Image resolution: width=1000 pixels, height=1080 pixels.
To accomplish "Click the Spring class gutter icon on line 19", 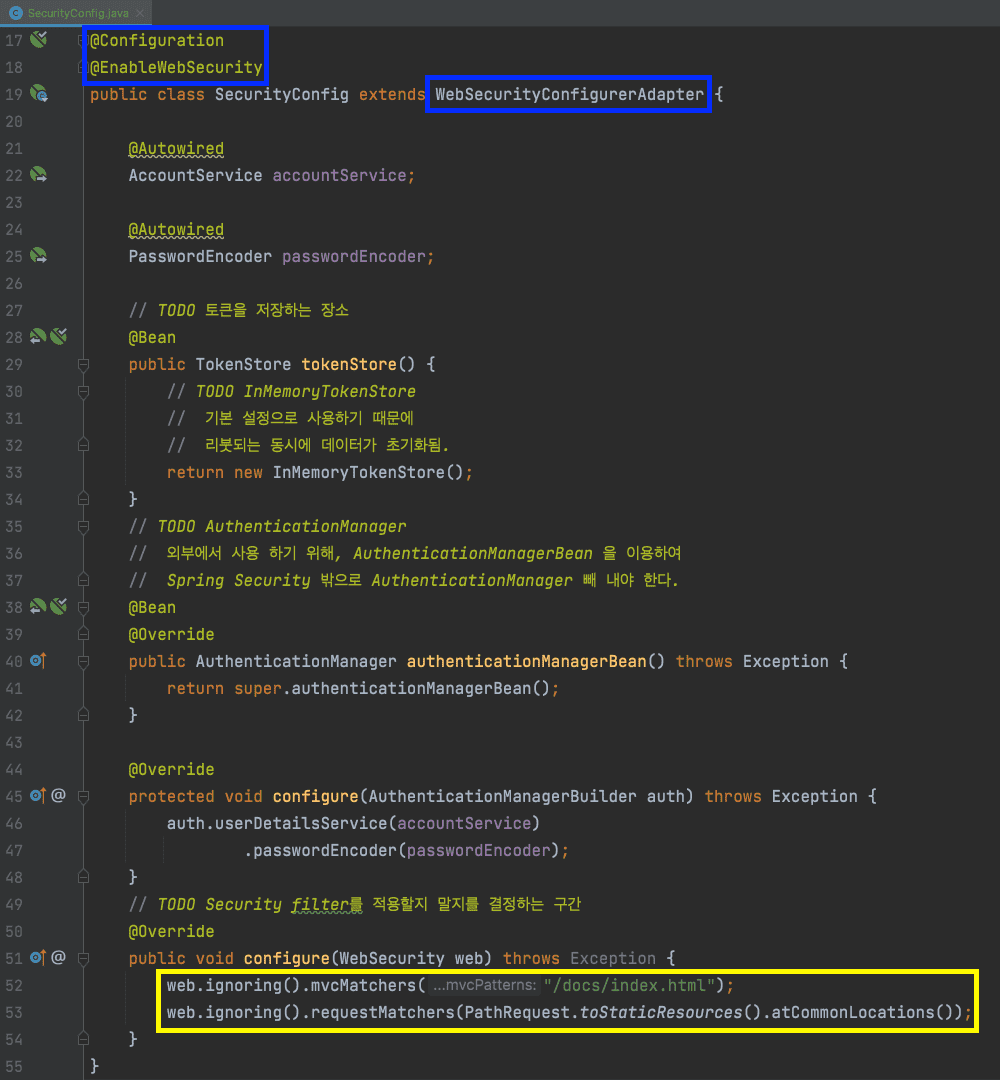I will 39,94.
